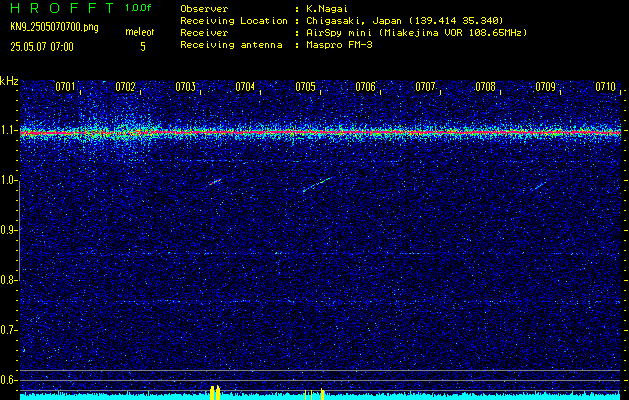Click the meteor count value 5
This screenshot has height=400, width=629.
point(143,47)
